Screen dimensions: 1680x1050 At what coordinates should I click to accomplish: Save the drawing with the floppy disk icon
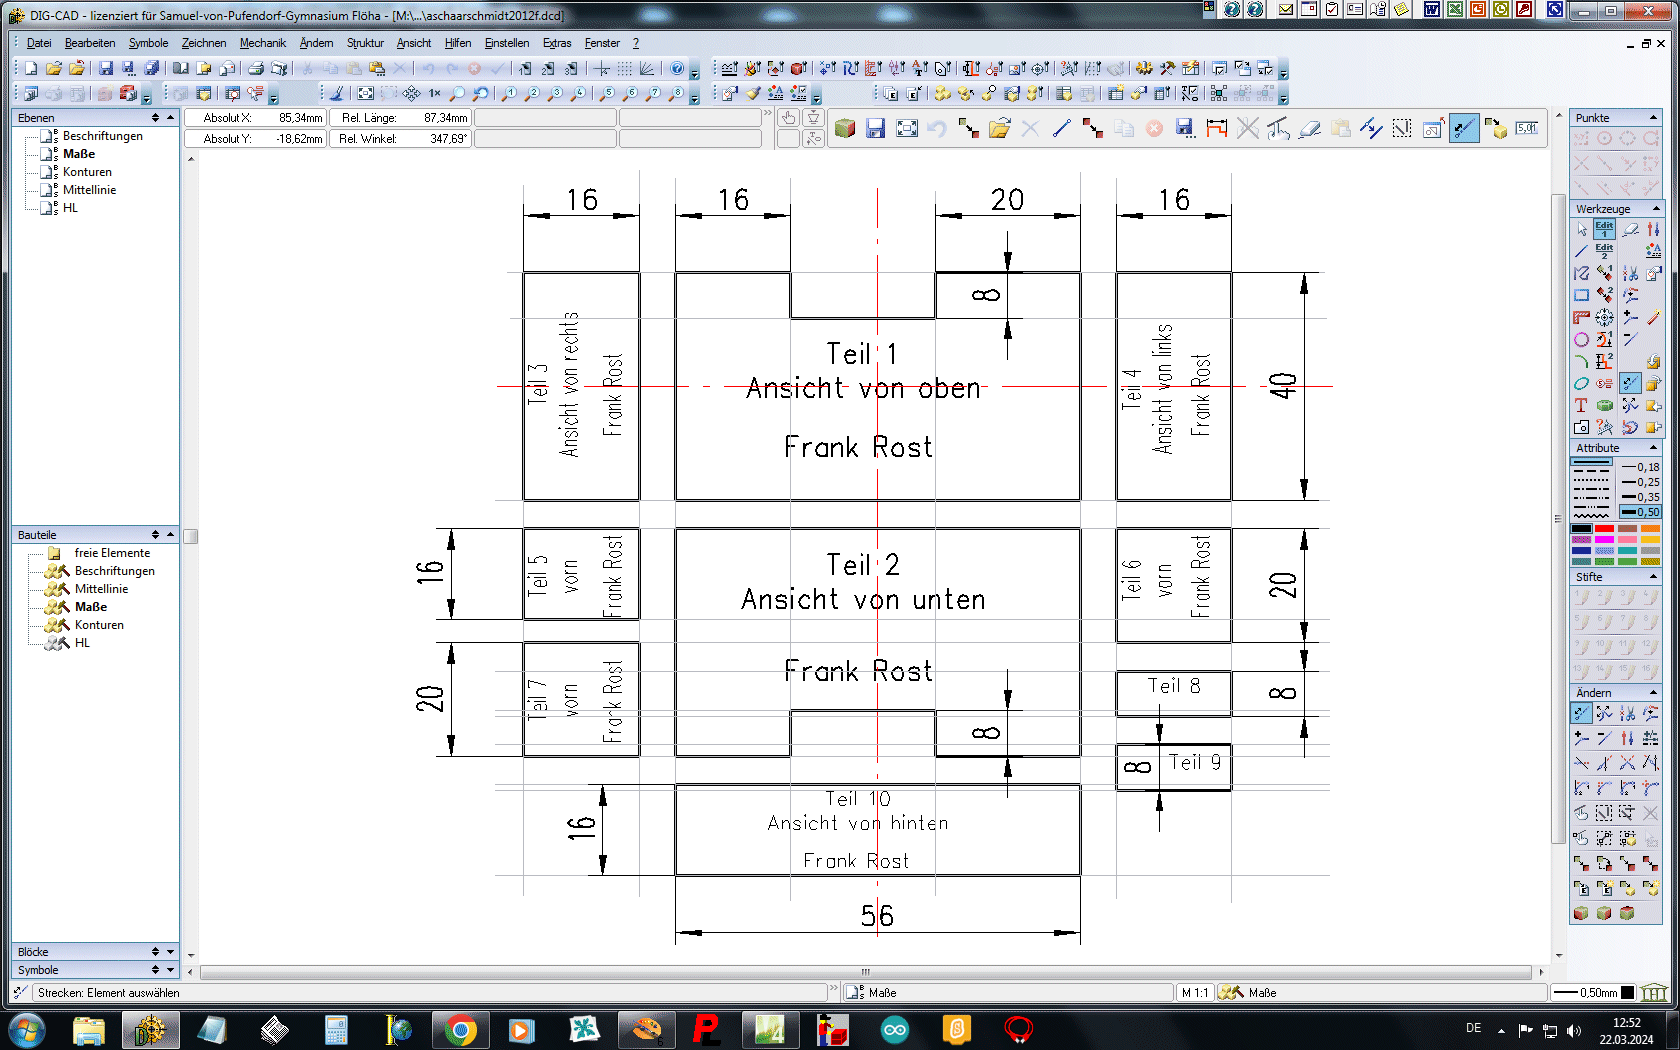(x=106, y=68)
